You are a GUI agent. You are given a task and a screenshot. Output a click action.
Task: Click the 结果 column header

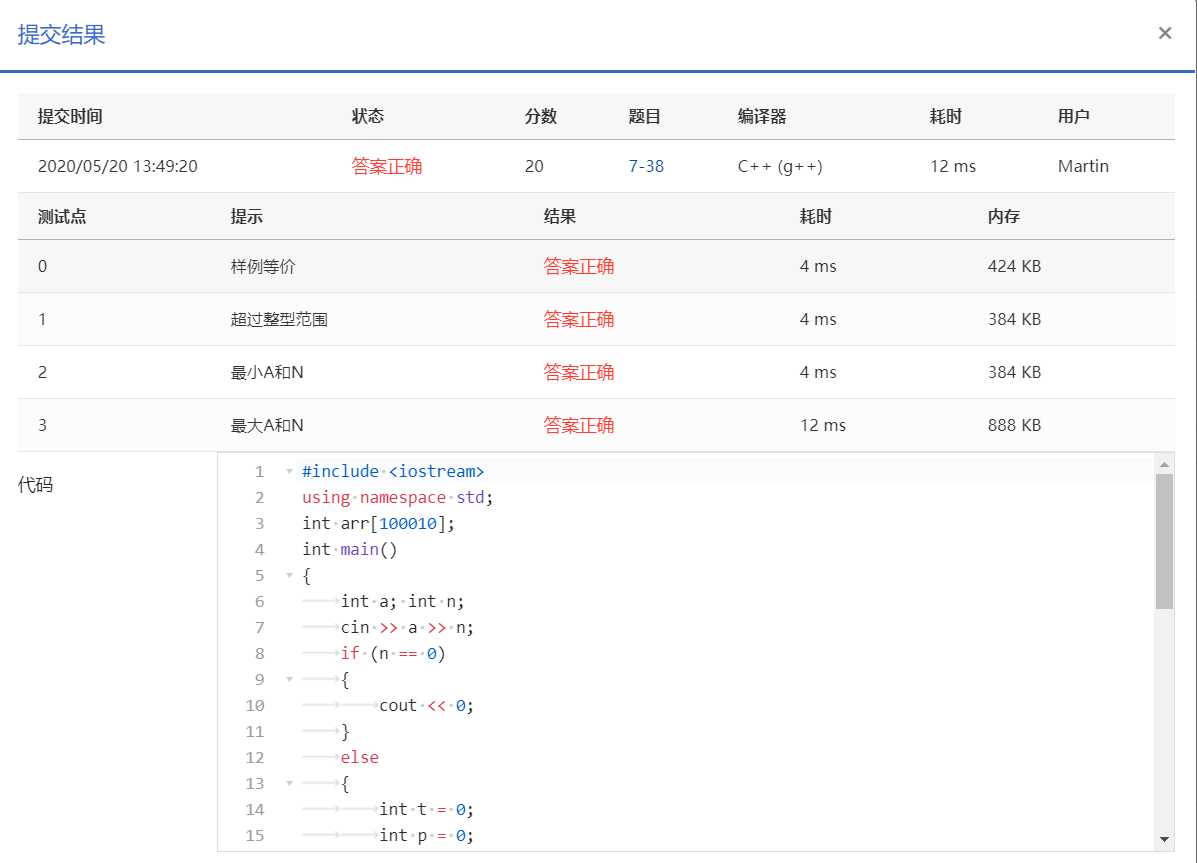click(x=560, y=216)
